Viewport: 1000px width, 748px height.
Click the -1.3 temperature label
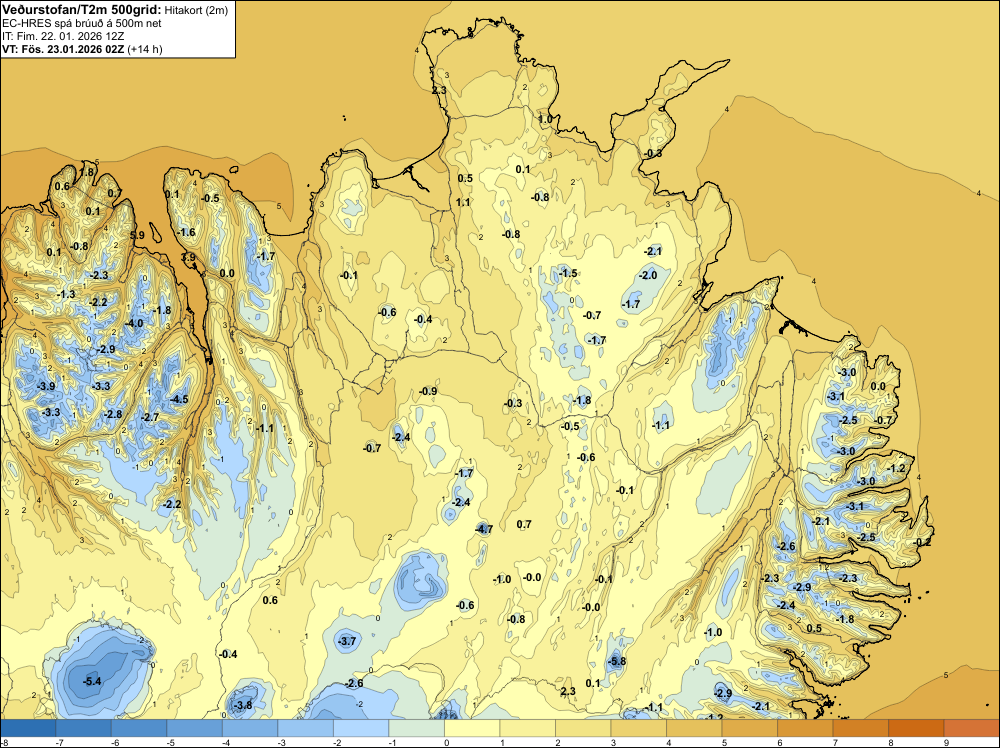(x=66, y=294)
